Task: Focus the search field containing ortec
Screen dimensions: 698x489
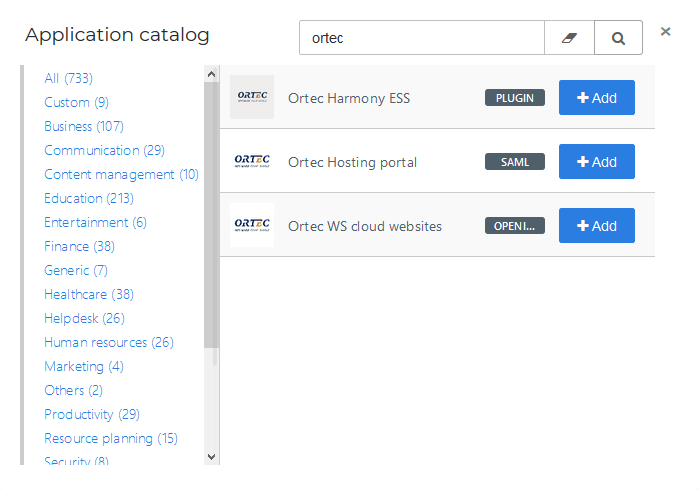Action: [422, 38]
